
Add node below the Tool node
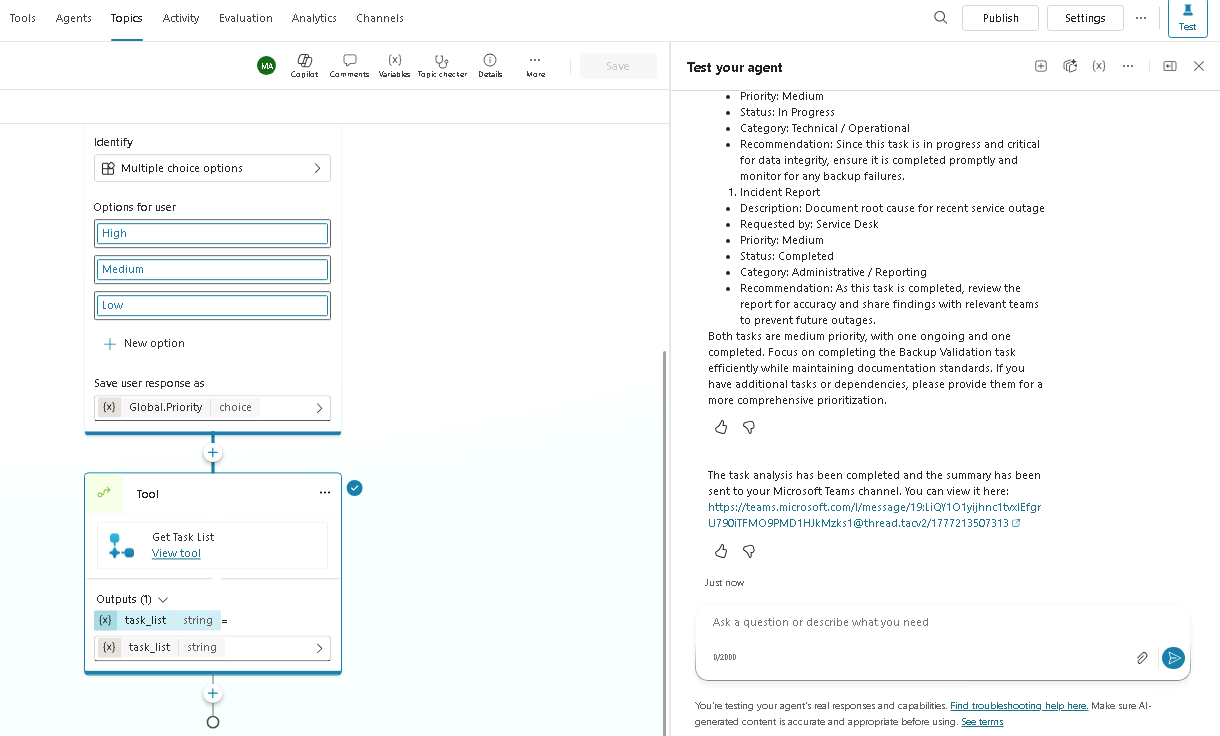212,693
